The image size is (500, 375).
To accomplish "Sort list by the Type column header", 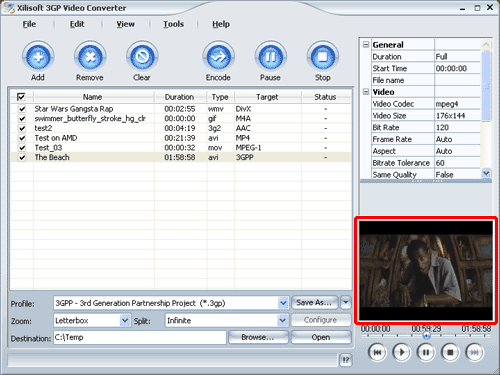I will click(220, 97).
